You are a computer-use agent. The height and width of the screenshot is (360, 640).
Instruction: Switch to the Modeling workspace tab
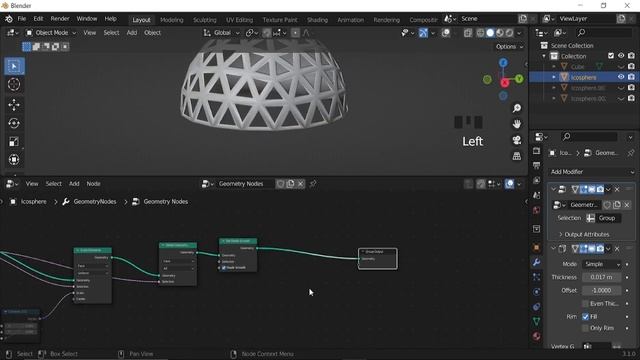[x=171, y=20]
